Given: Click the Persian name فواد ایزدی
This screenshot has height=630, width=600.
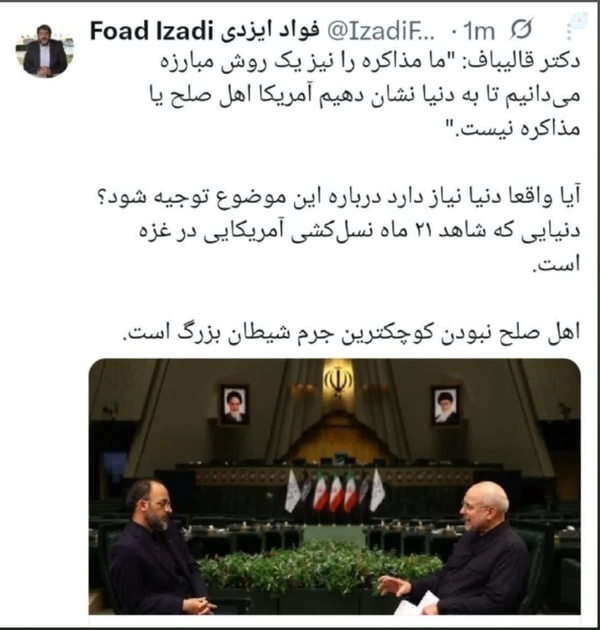Looking at the screenshot, I should (x=270, y=31).
